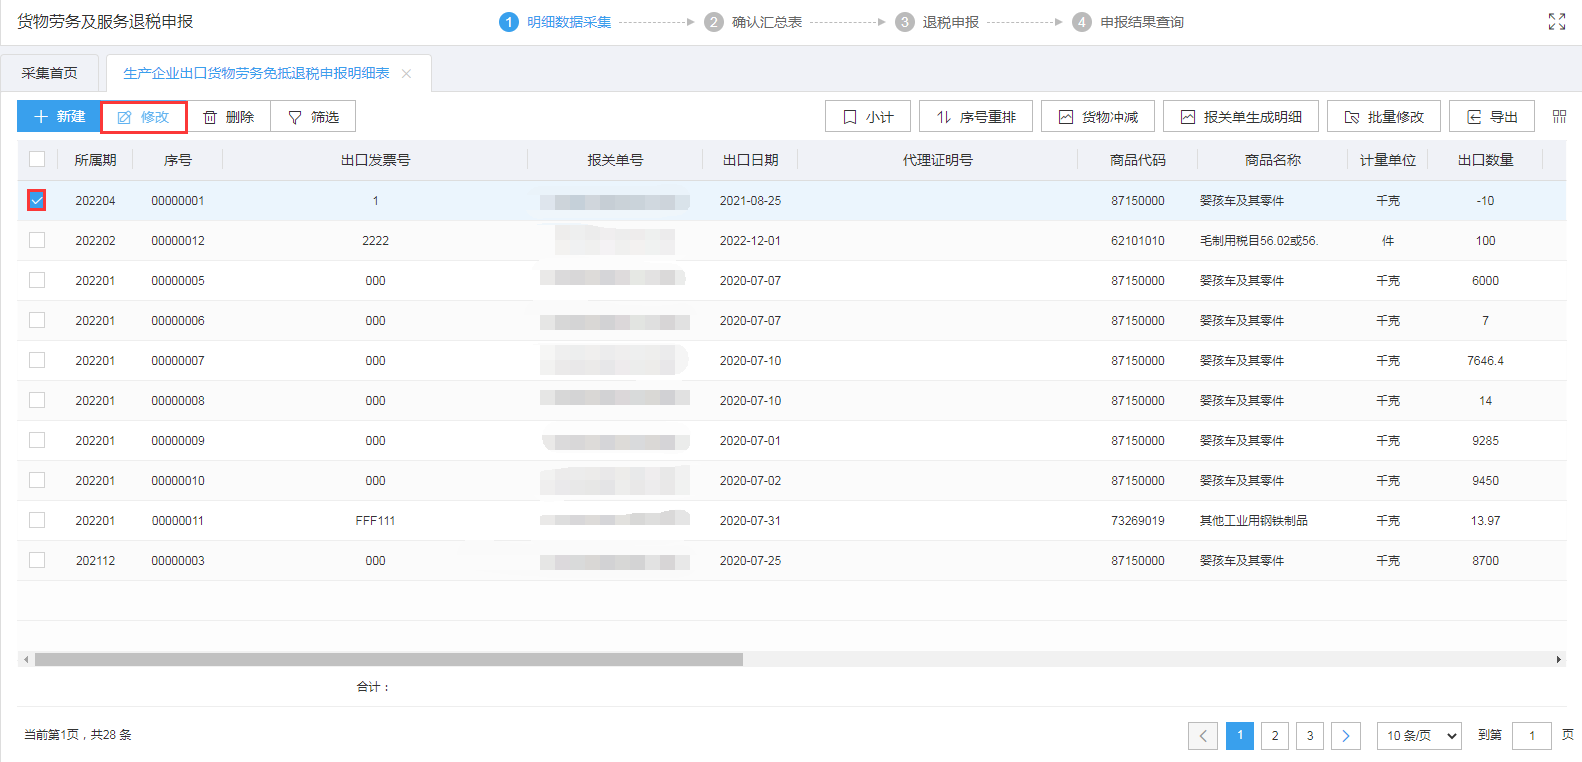Click the 删除 (delete) button

pos(229,117)
